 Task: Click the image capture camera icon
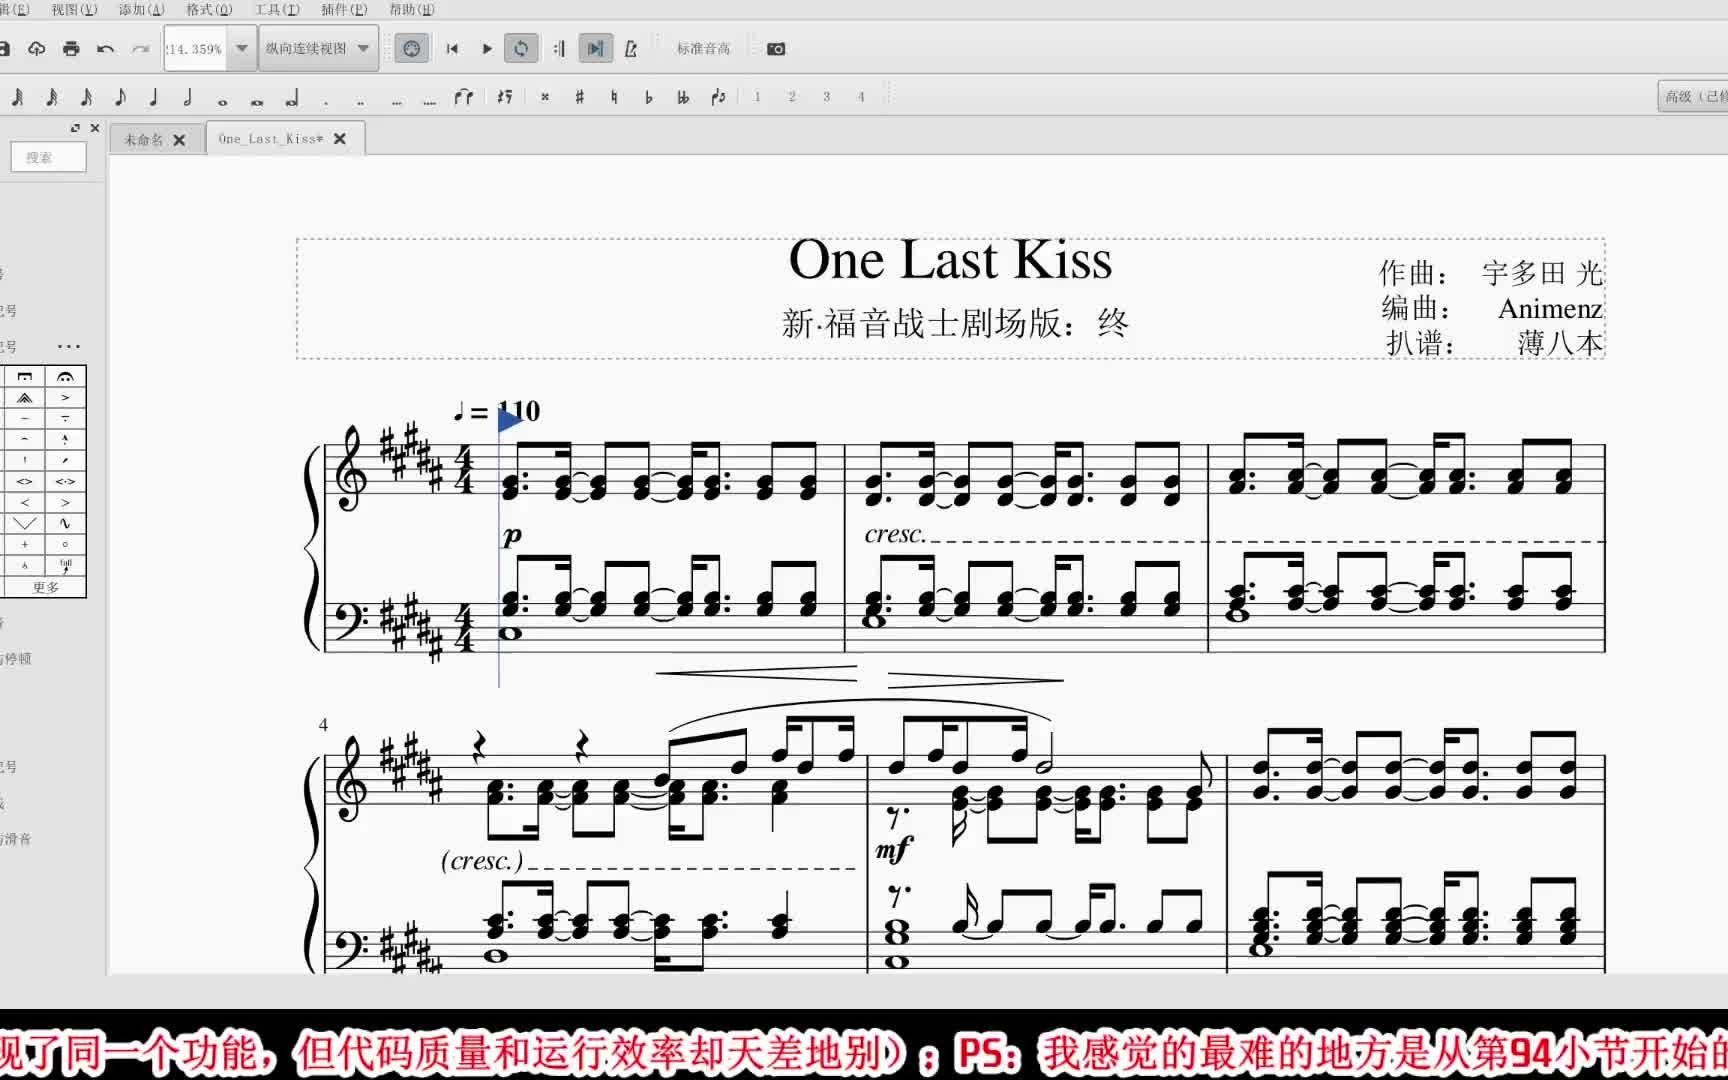coord(776,48)
